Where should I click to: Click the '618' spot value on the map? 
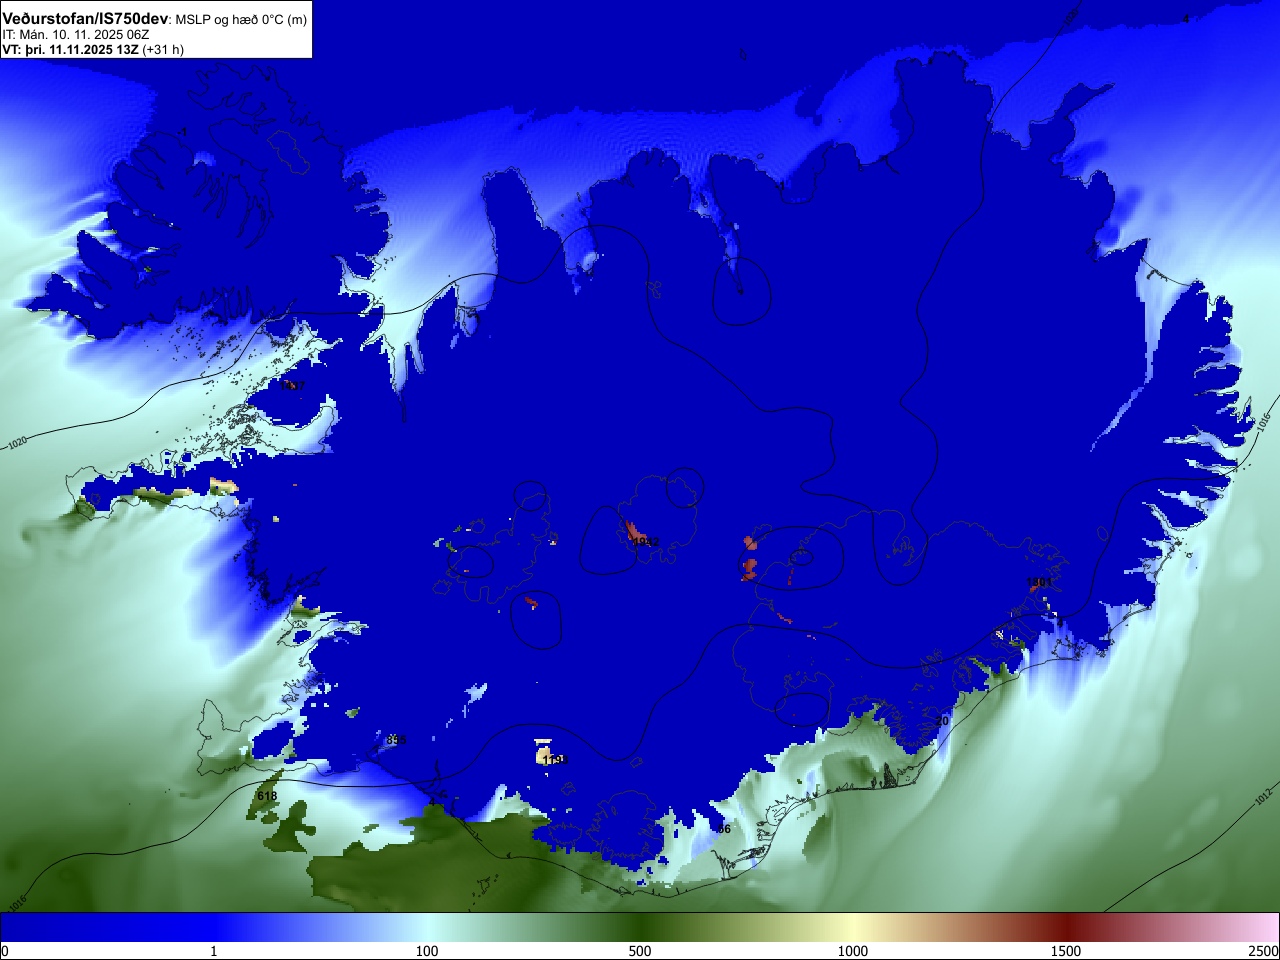267,796
